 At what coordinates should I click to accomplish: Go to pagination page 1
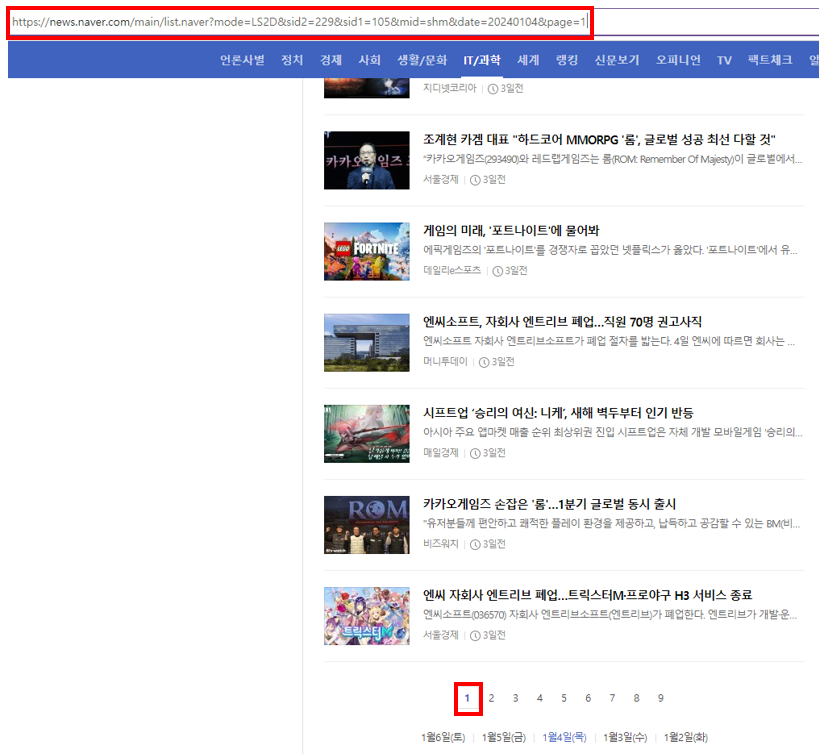click(467, 698)
